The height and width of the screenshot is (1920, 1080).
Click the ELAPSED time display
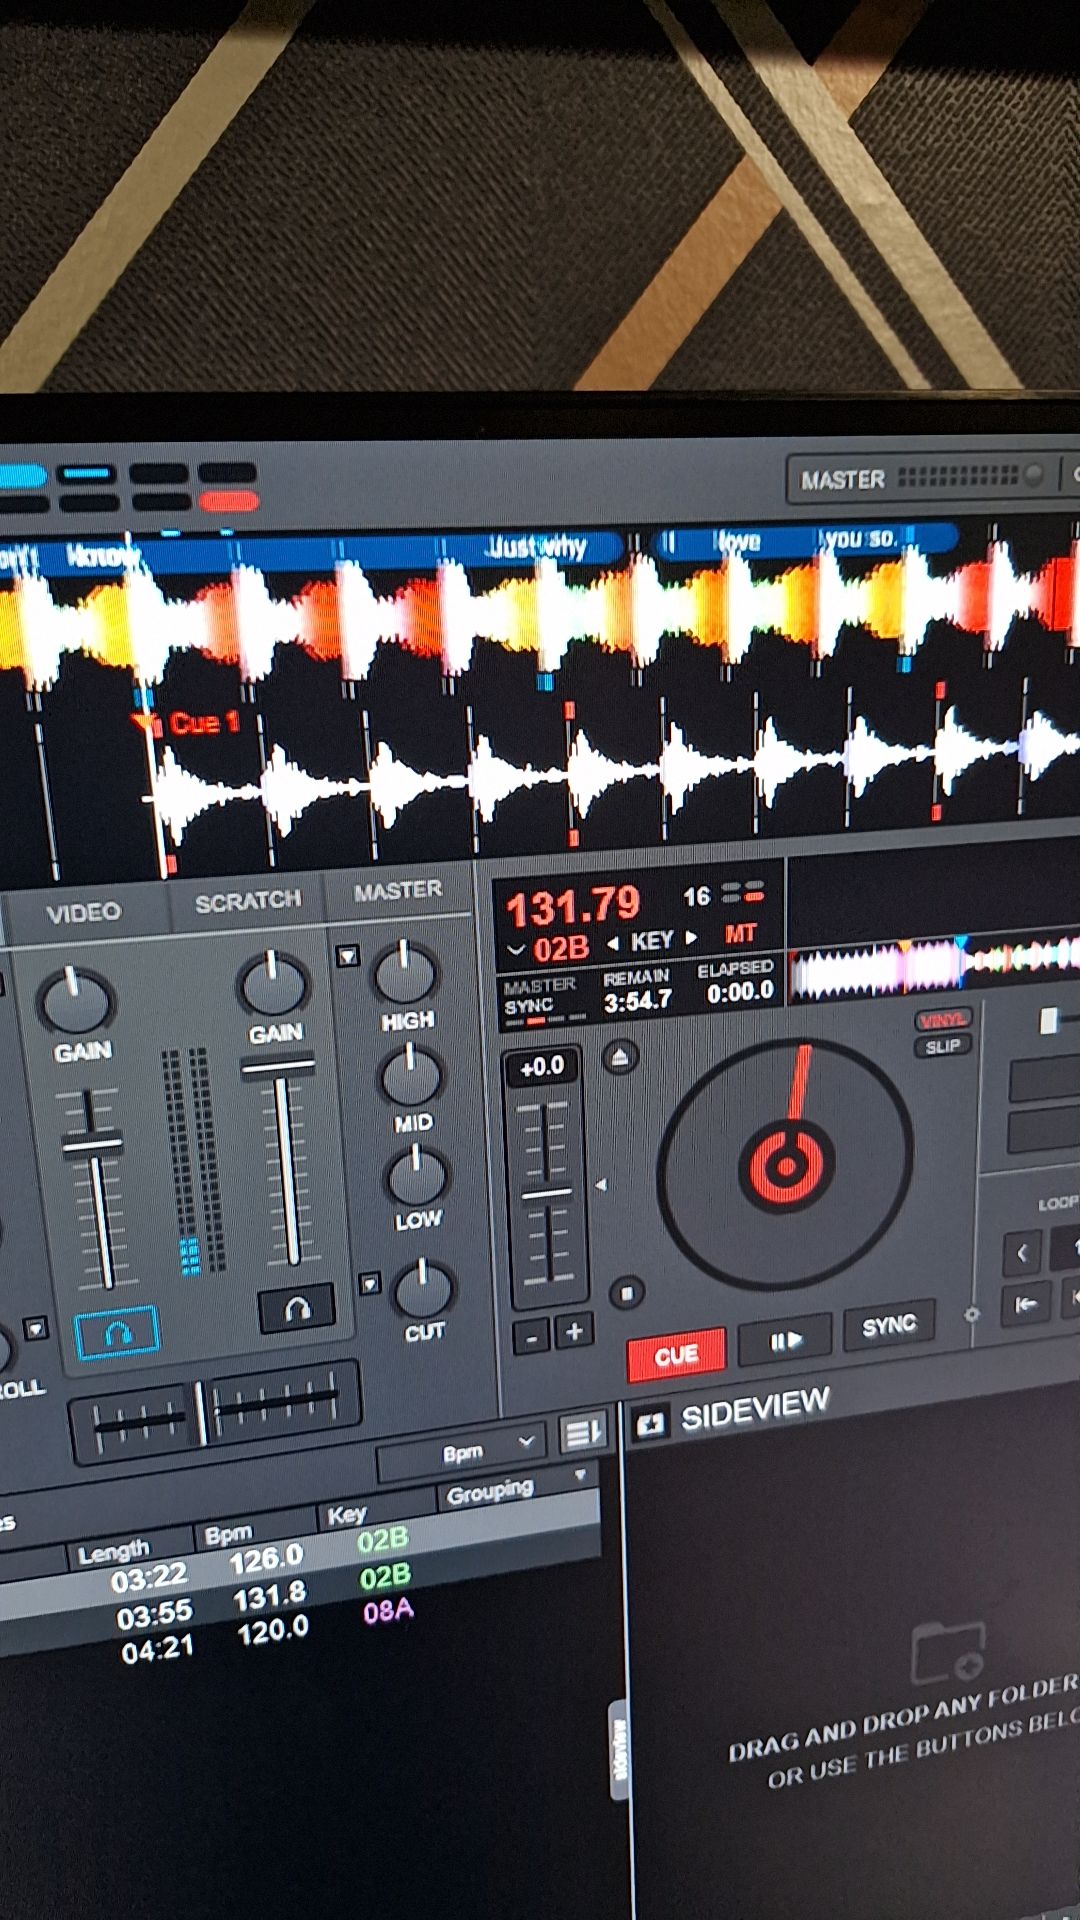(738, 982)
